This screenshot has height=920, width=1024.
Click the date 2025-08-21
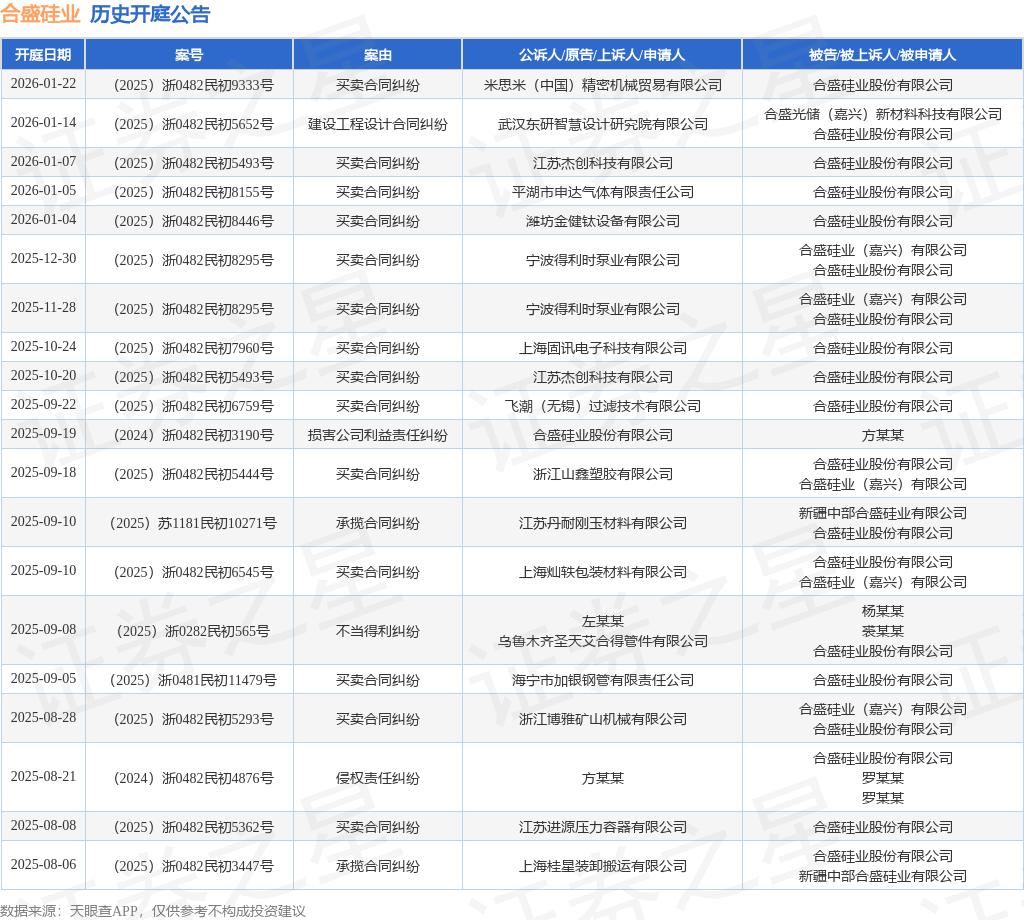[43, 776]
